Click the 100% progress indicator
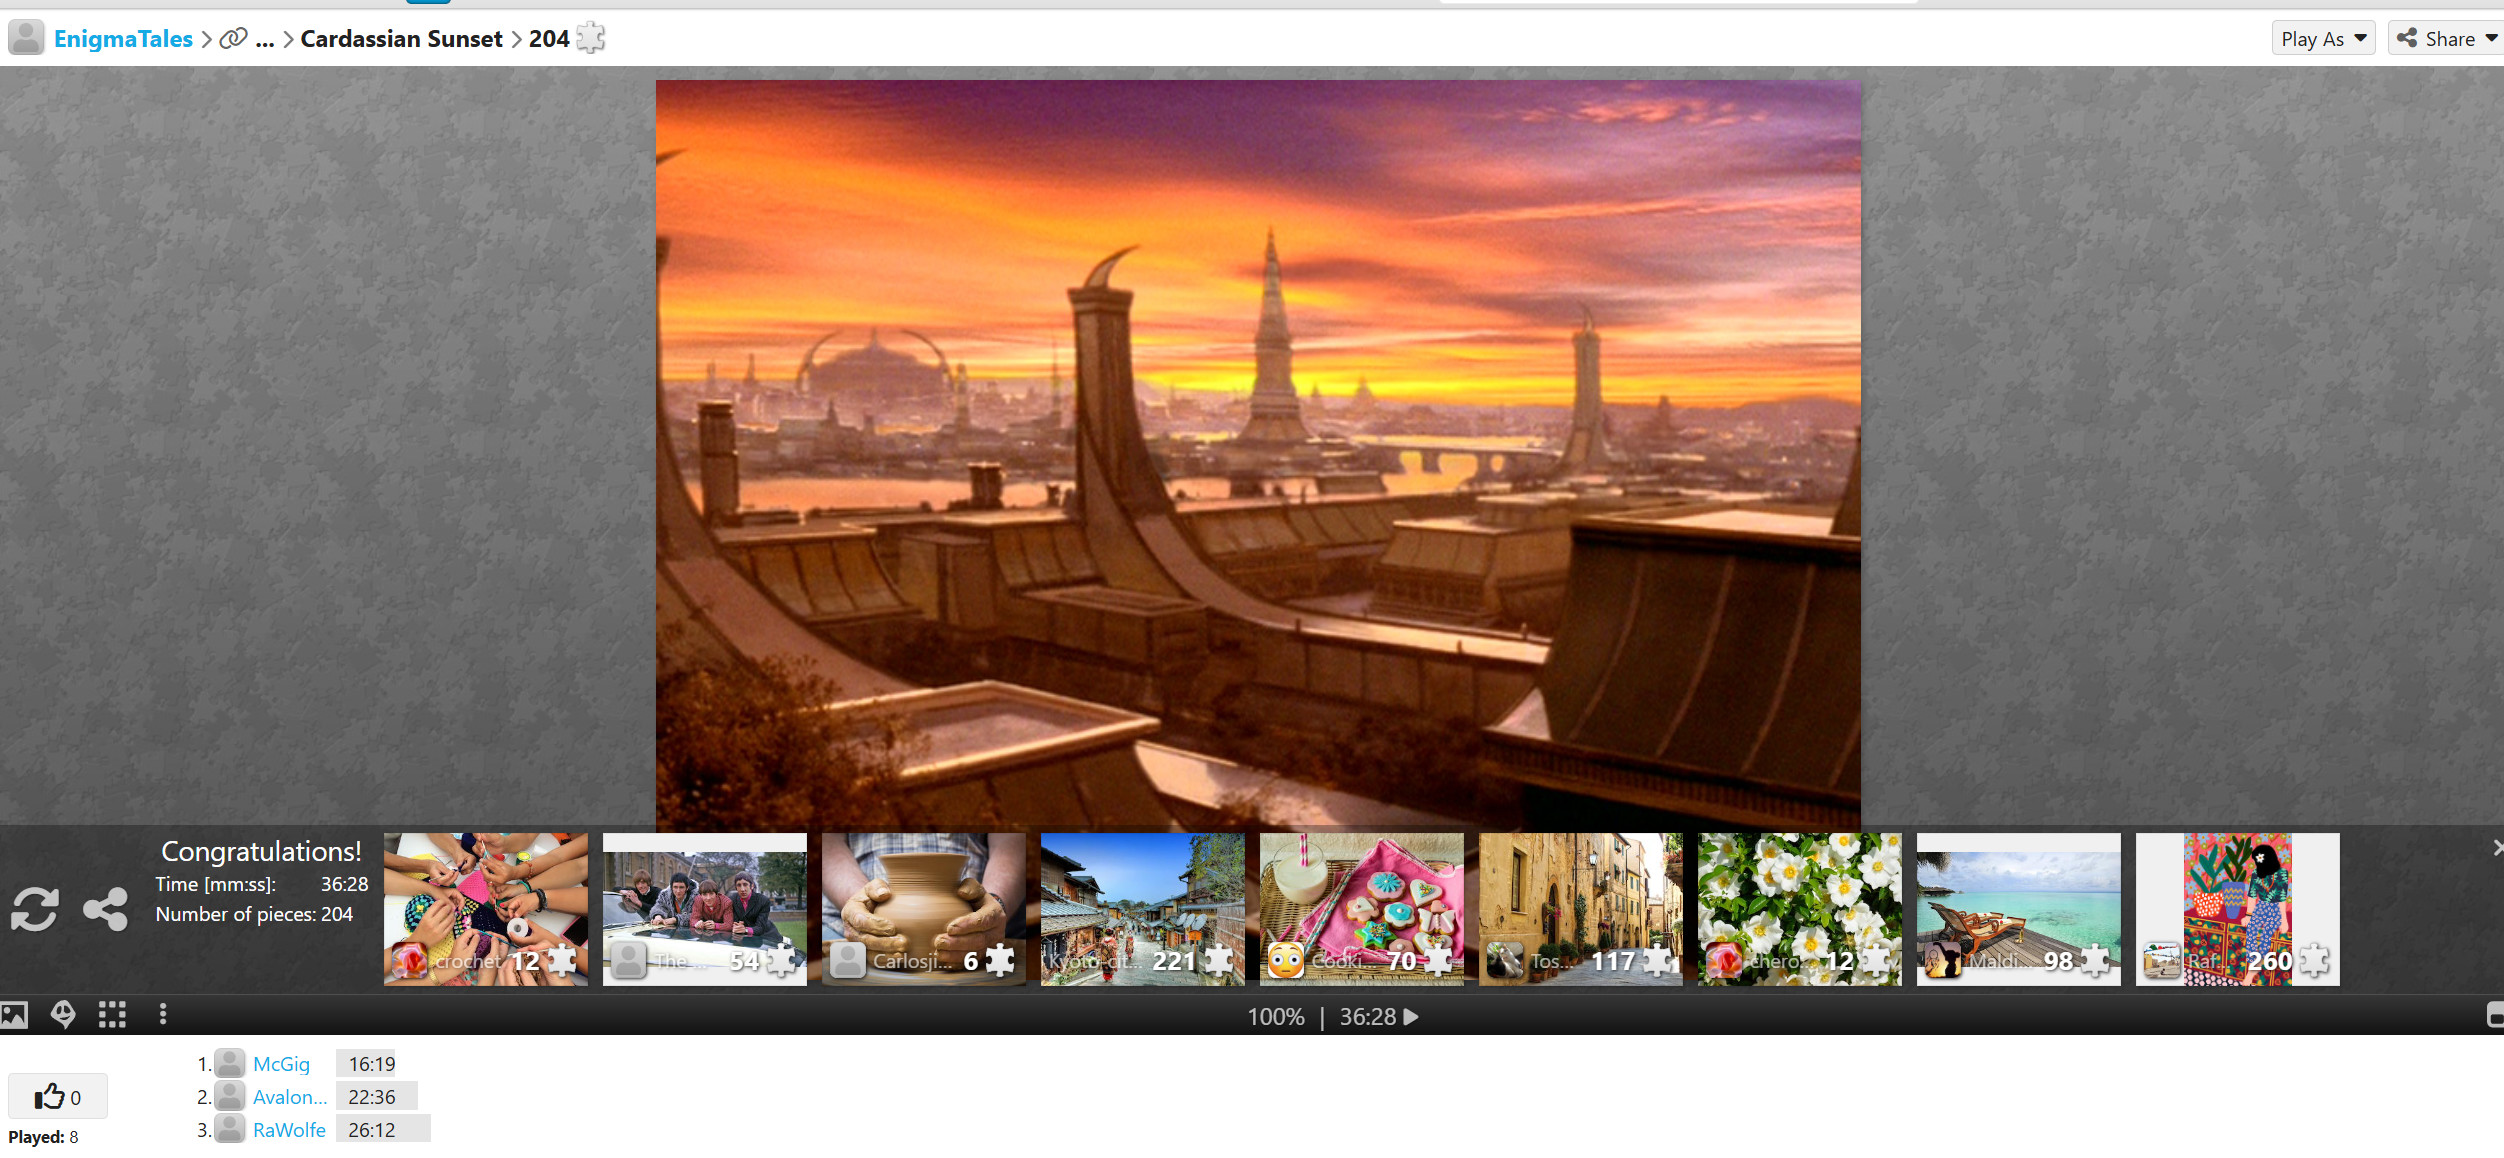 (1275, 1017)
